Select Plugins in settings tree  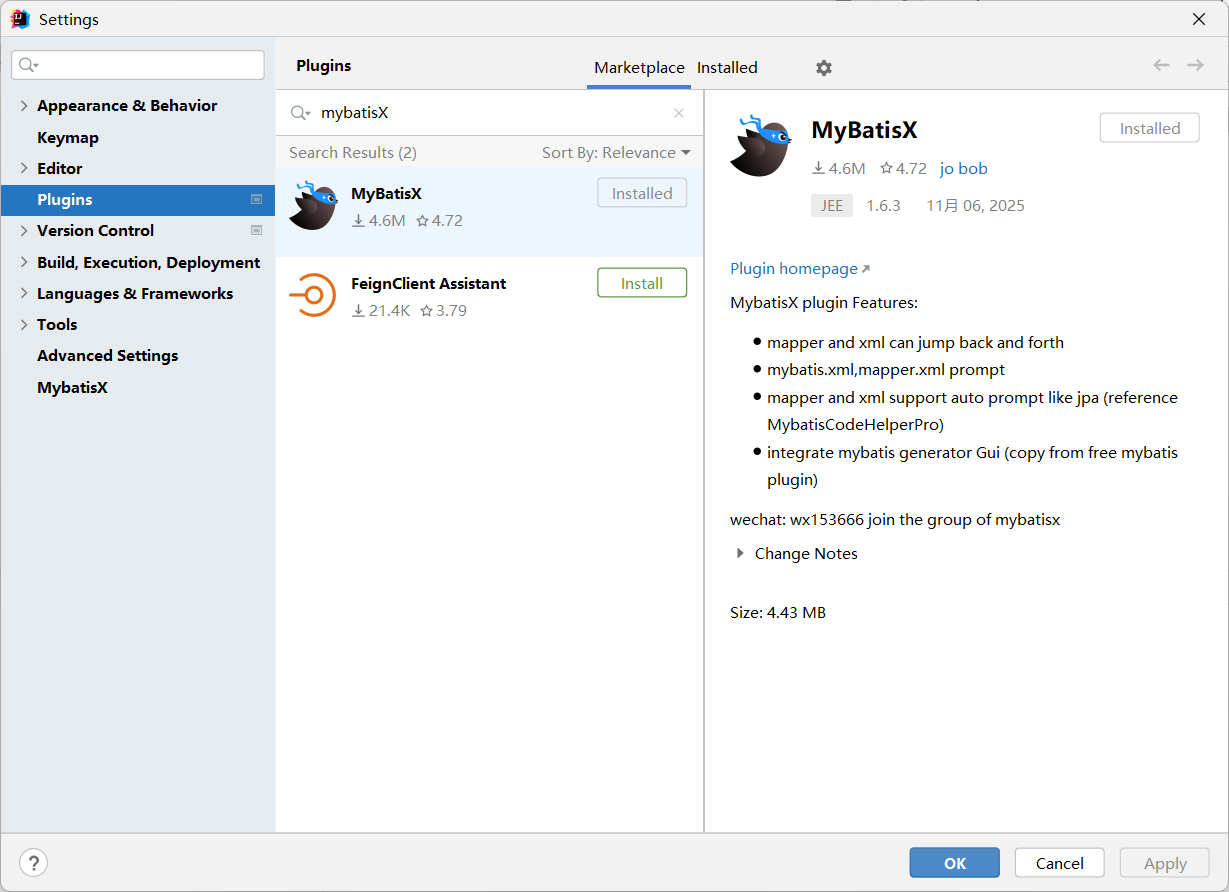click(x=138, y=200)
